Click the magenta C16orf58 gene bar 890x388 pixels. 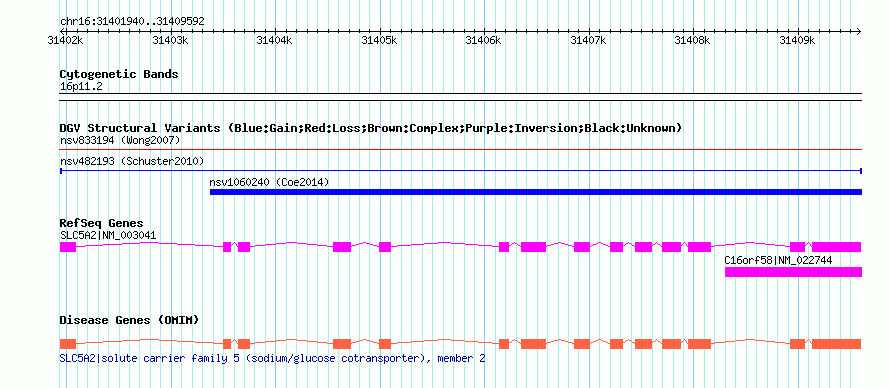tap(794, 272)
